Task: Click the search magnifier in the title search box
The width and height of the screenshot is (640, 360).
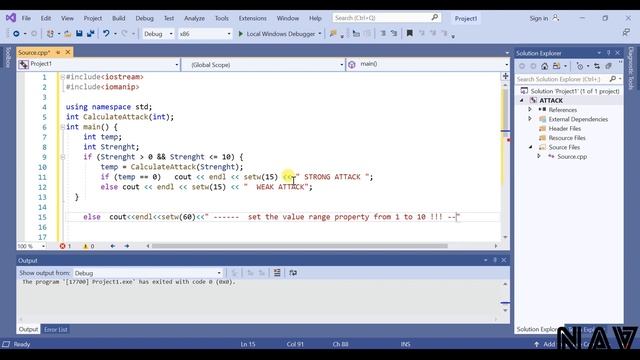Action: (x=435, y=18)
